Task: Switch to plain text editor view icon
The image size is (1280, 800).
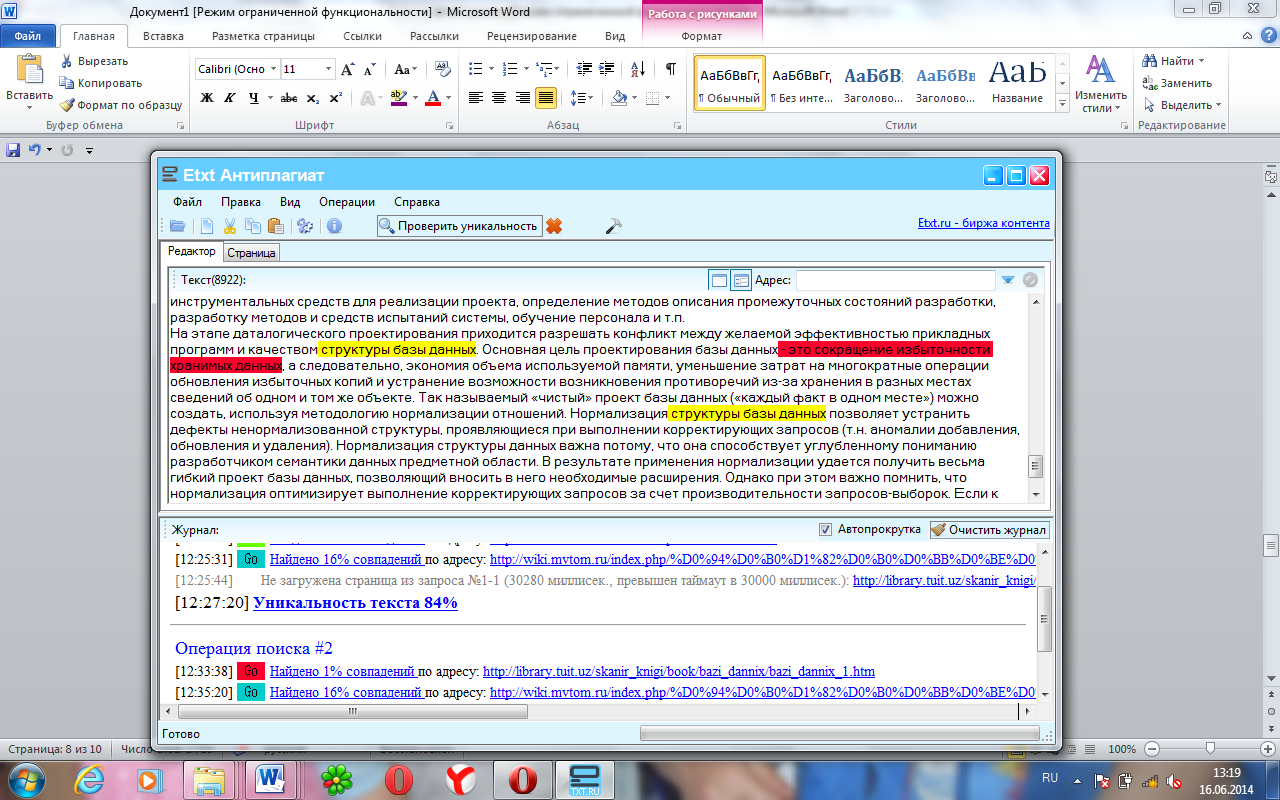Action: point(718,280)
